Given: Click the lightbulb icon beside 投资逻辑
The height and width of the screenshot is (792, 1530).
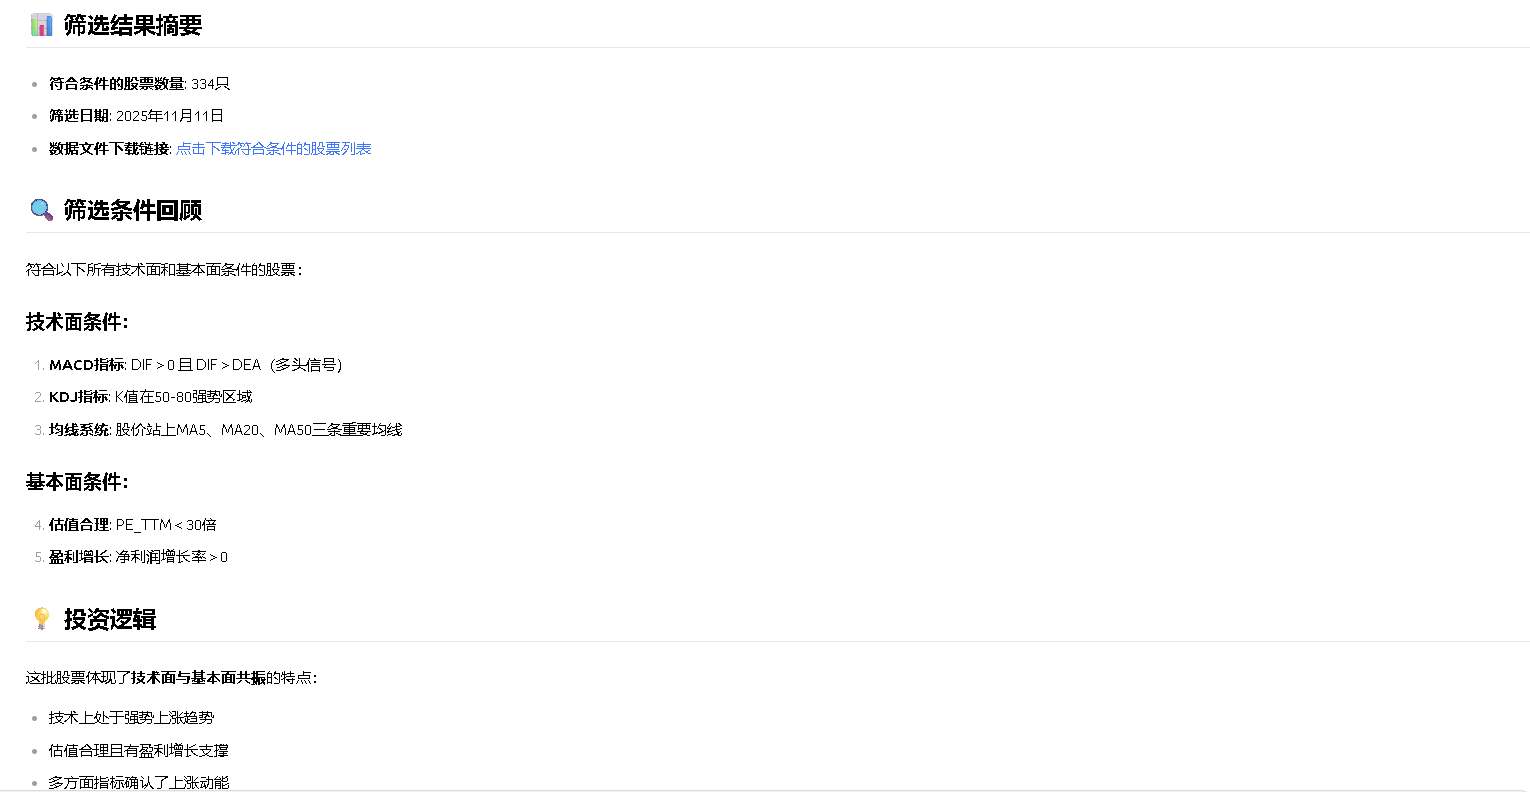Looking at the screenshot, I should 41,619.
